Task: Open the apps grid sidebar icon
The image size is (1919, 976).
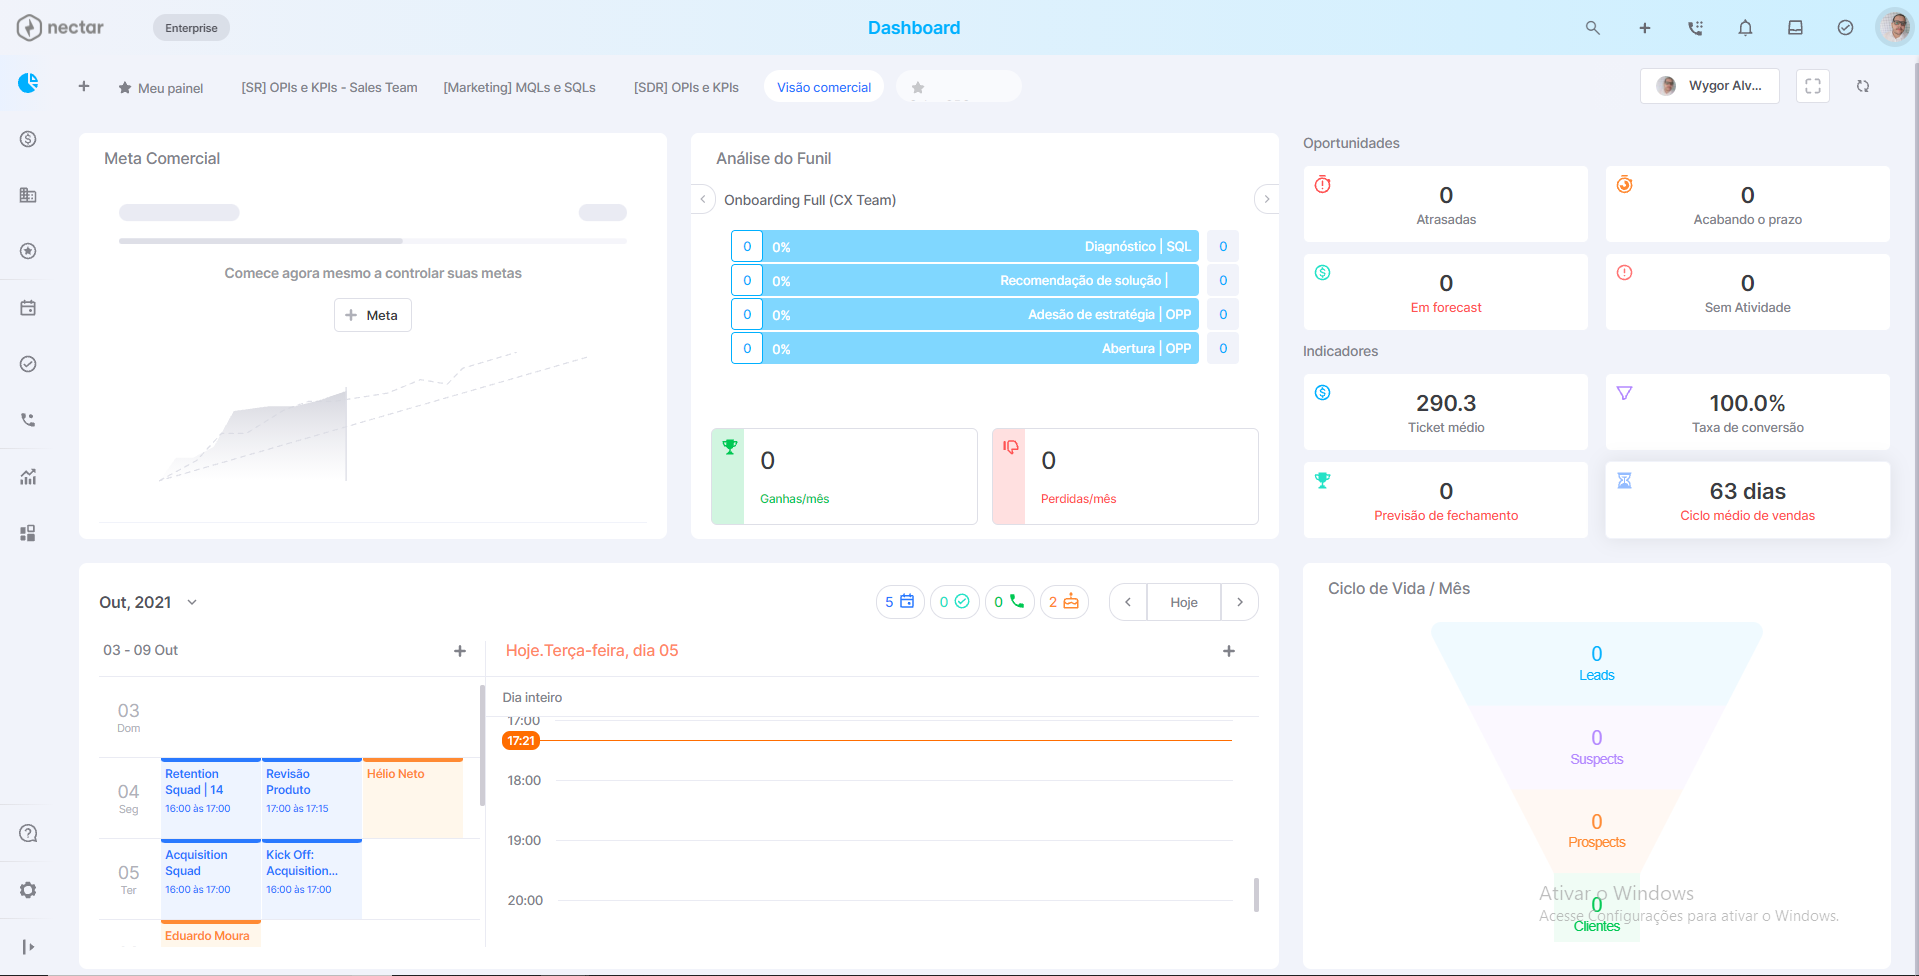Action: pos(28,533)
